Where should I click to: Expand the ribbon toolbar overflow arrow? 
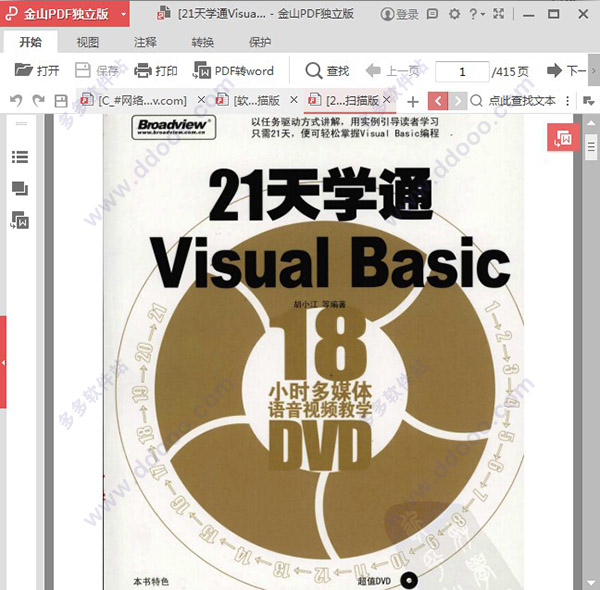click(594, 71)
